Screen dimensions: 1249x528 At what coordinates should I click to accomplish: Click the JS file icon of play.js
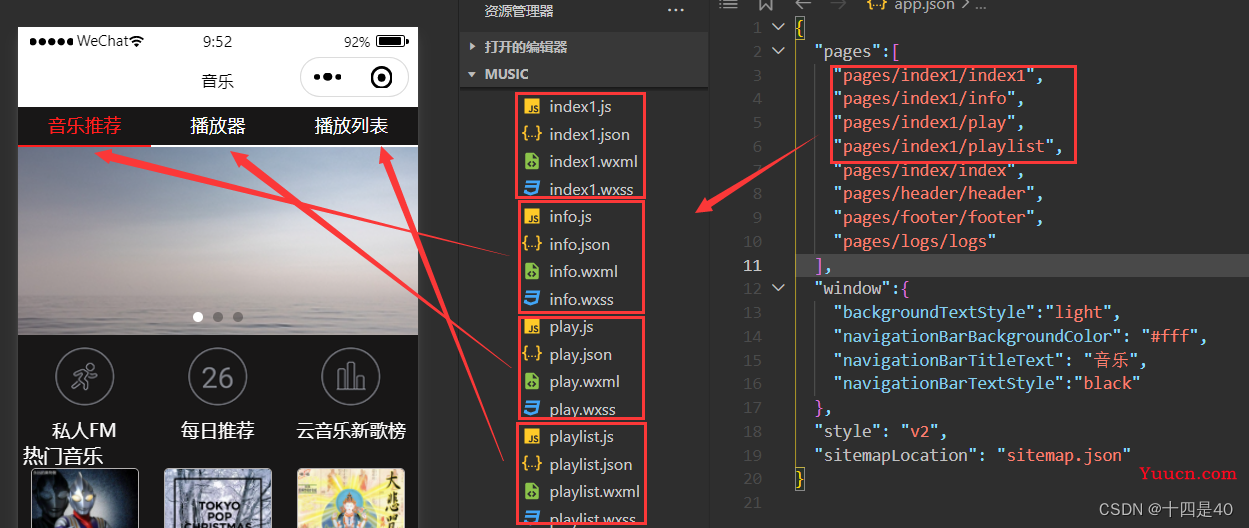point(532,327)
